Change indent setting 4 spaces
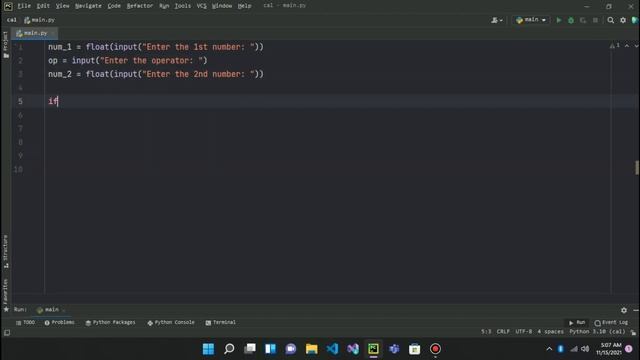Viewport: 640px width, 360px height. click(x=550, y=332)
